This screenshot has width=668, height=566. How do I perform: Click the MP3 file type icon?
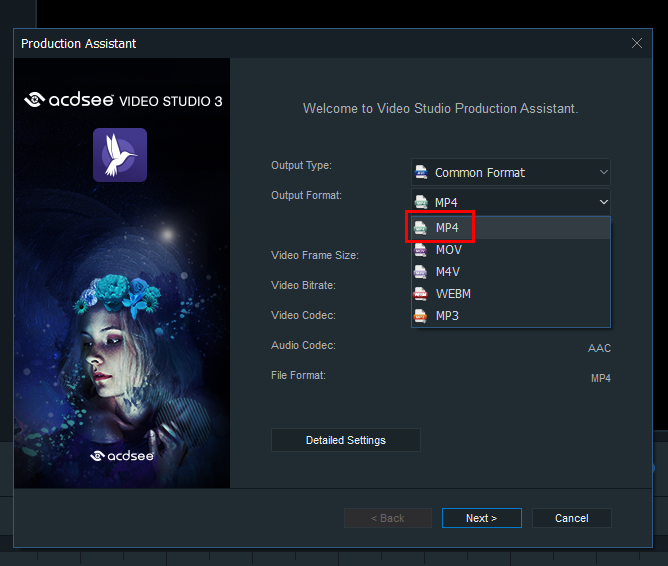(420, 316)
